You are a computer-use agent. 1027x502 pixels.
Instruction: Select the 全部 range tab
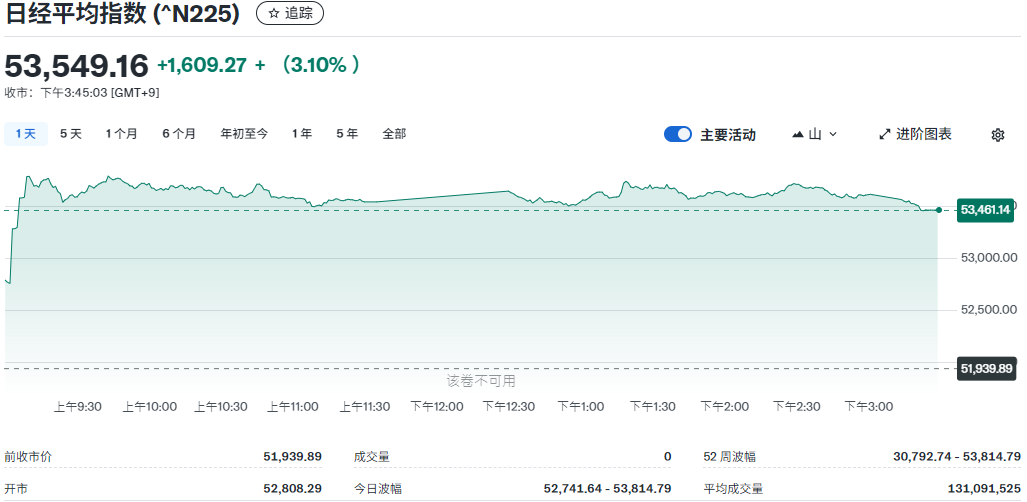pyautogui.click(x=394, y=134)
